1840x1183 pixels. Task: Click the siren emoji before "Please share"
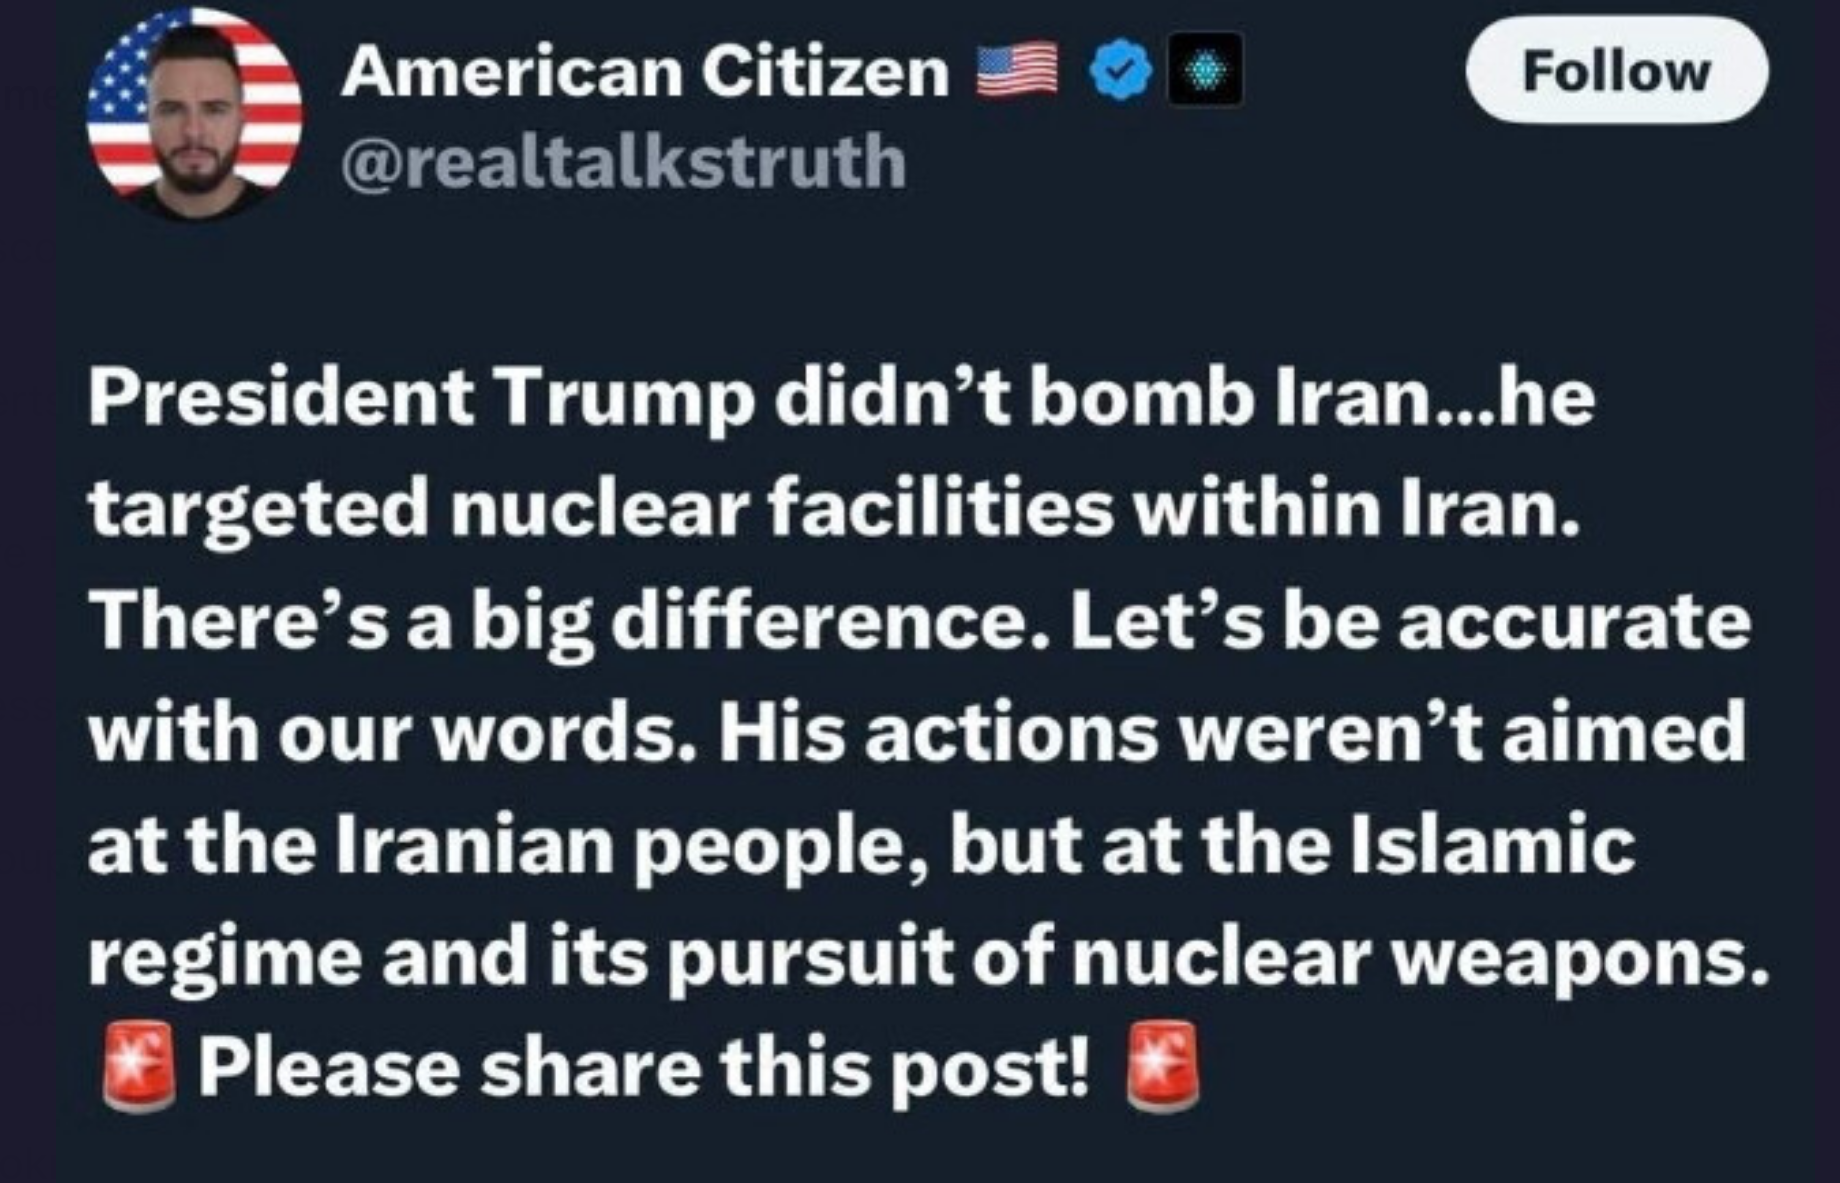coord(140,1066)
